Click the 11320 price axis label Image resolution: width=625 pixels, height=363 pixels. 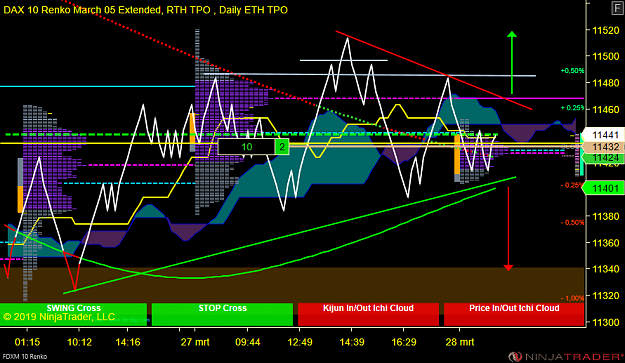click(605, 296)
